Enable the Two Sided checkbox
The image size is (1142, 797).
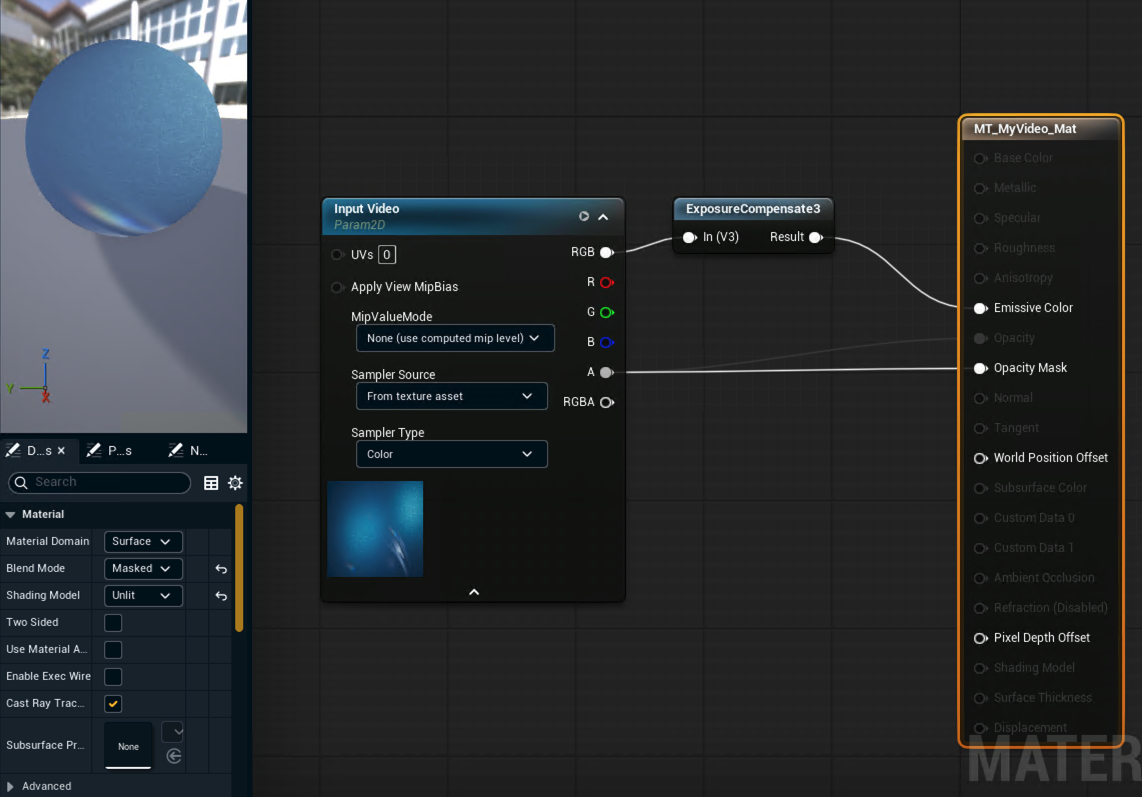[113, 623]
